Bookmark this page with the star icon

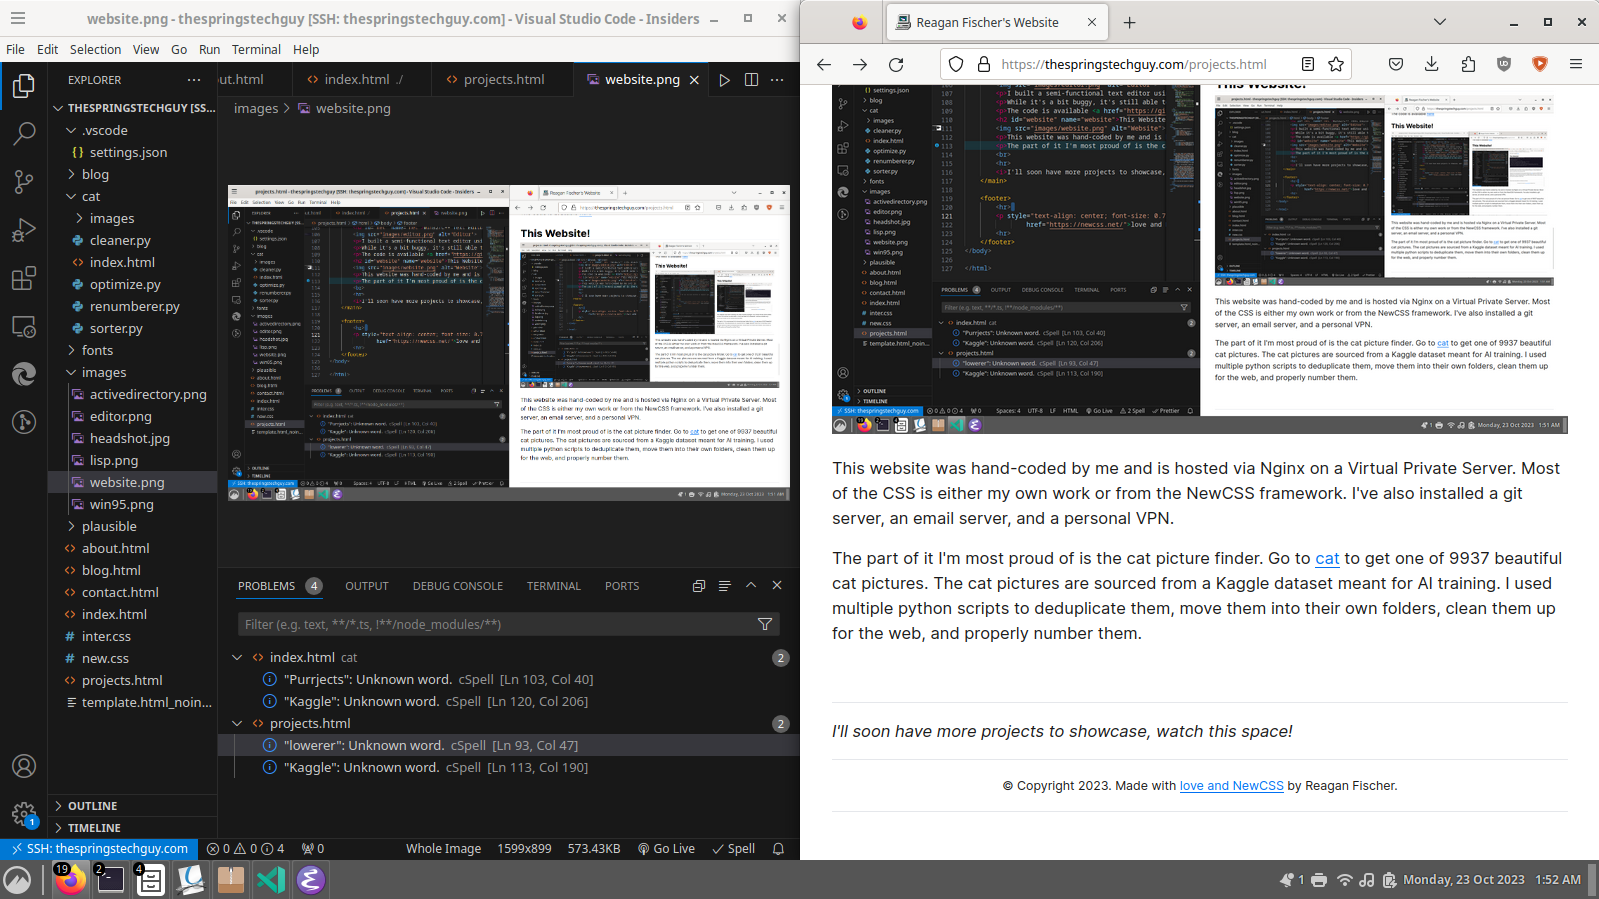tap(1336, 64)
